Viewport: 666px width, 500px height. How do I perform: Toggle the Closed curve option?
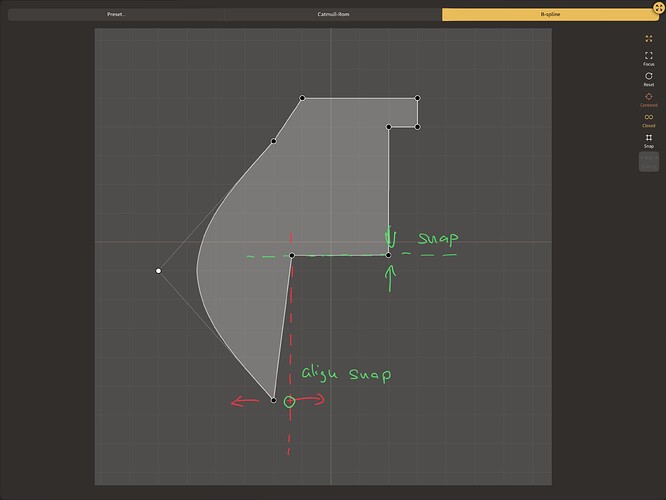649,120
